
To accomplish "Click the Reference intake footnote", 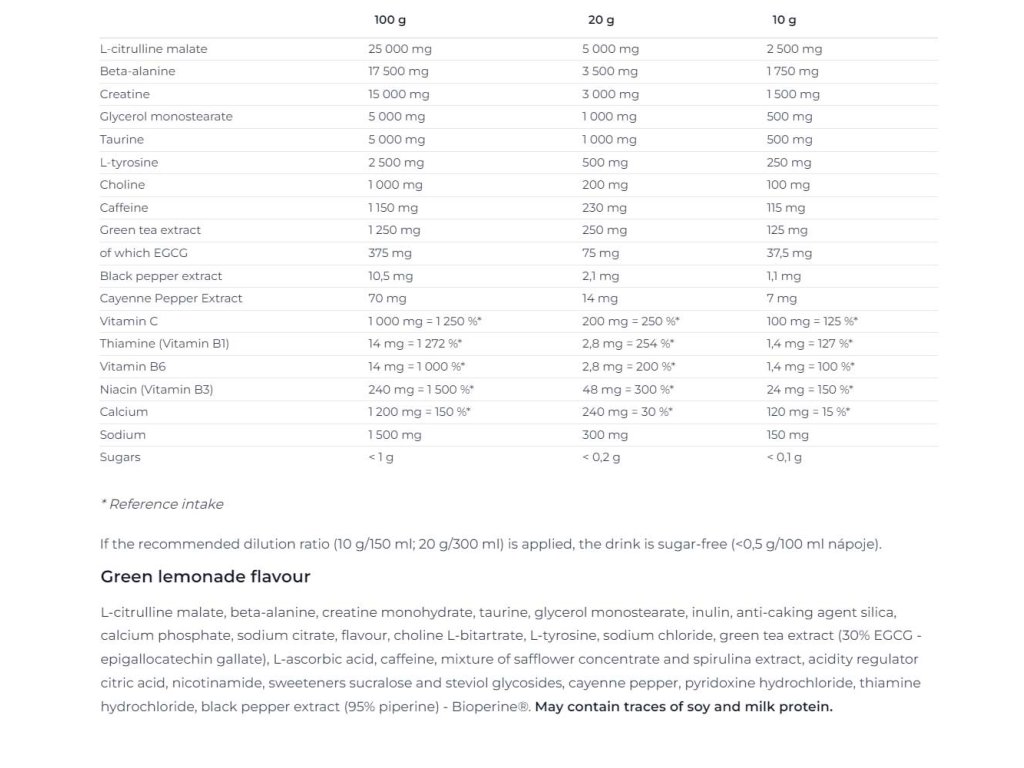I will click(x=162, y=504).
